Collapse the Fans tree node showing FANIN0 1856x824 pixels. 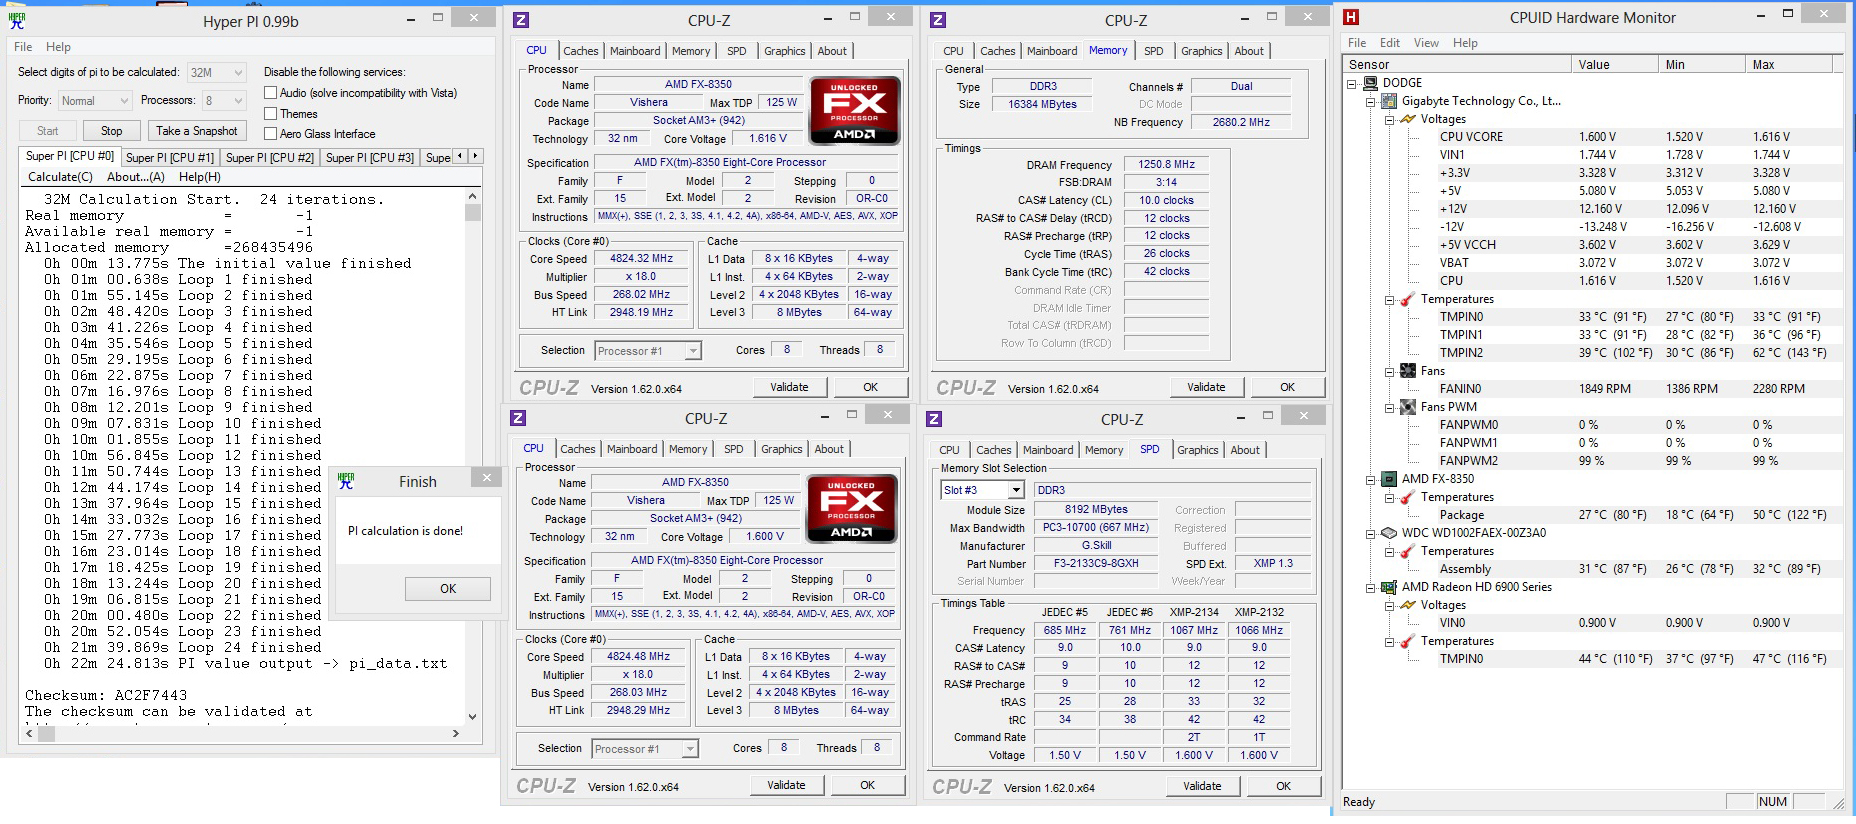[x=1390, y=372]
